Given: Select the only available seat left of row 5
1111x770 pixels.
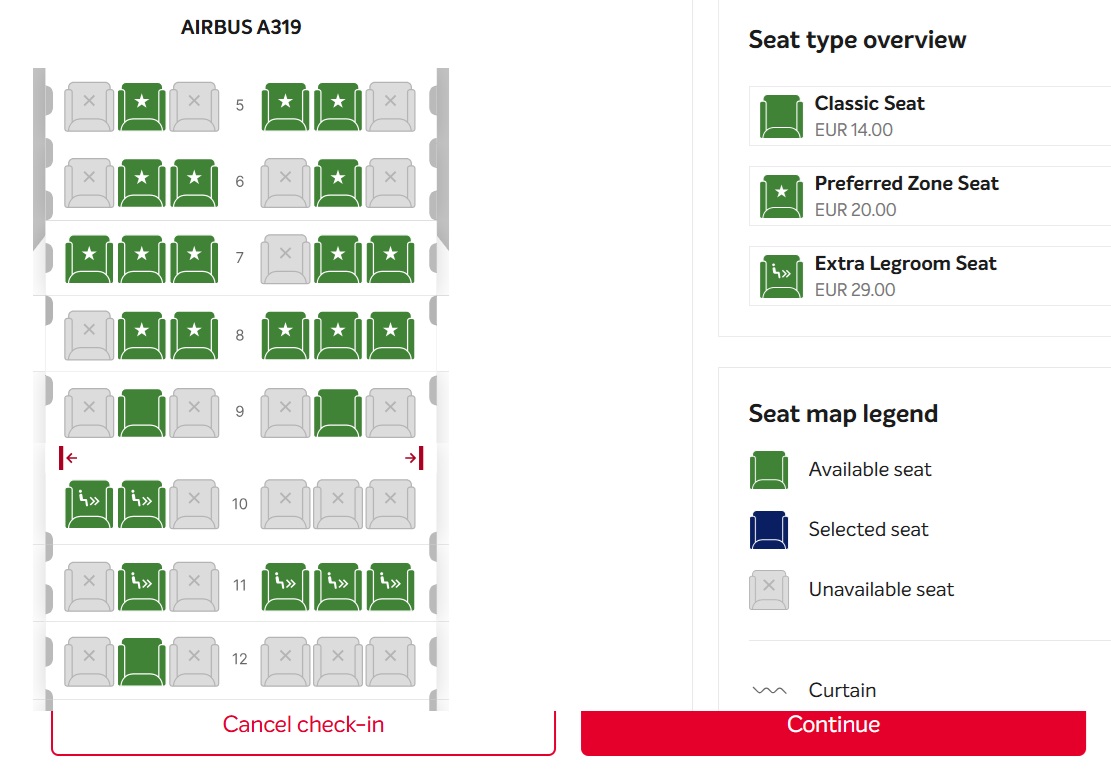Looking at the screenshot, I should tap(141, 106).
